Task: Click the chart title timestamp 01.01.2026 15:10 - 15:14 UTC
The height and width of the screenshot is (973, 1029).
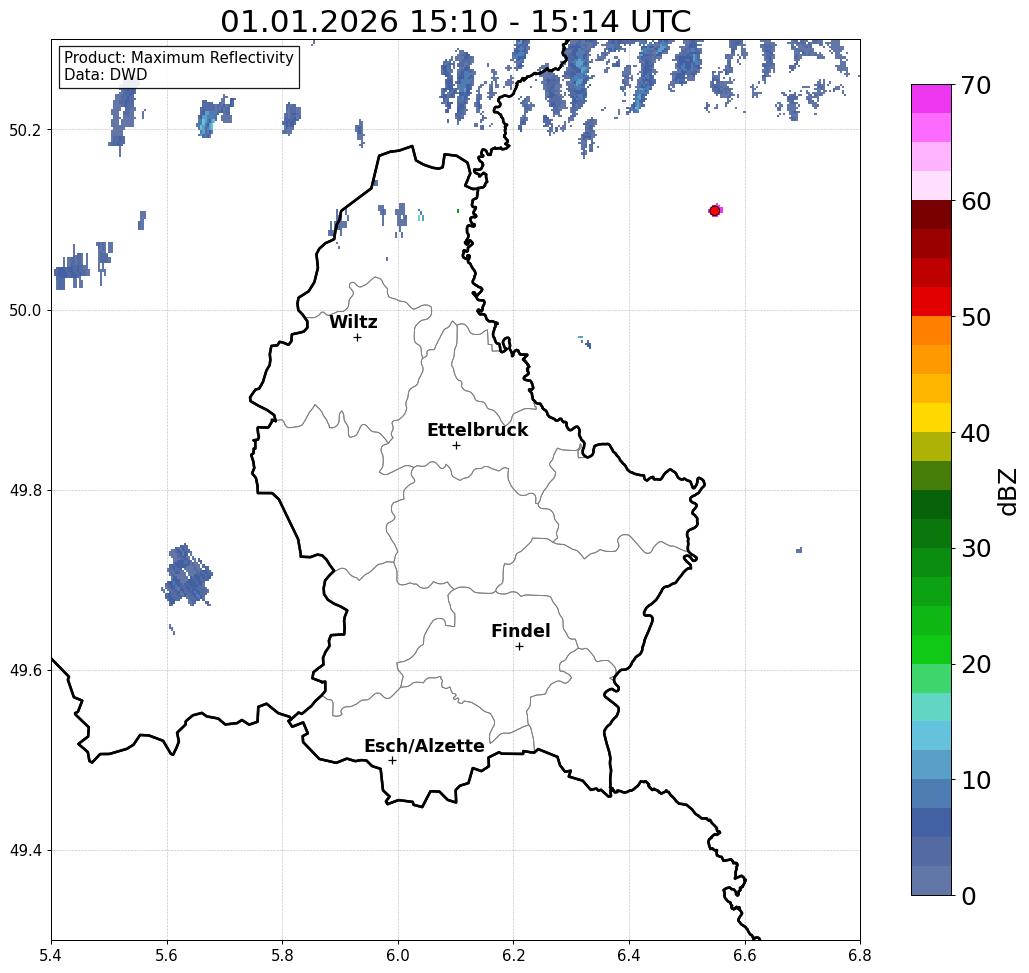Action: click(x=455, y=21)
